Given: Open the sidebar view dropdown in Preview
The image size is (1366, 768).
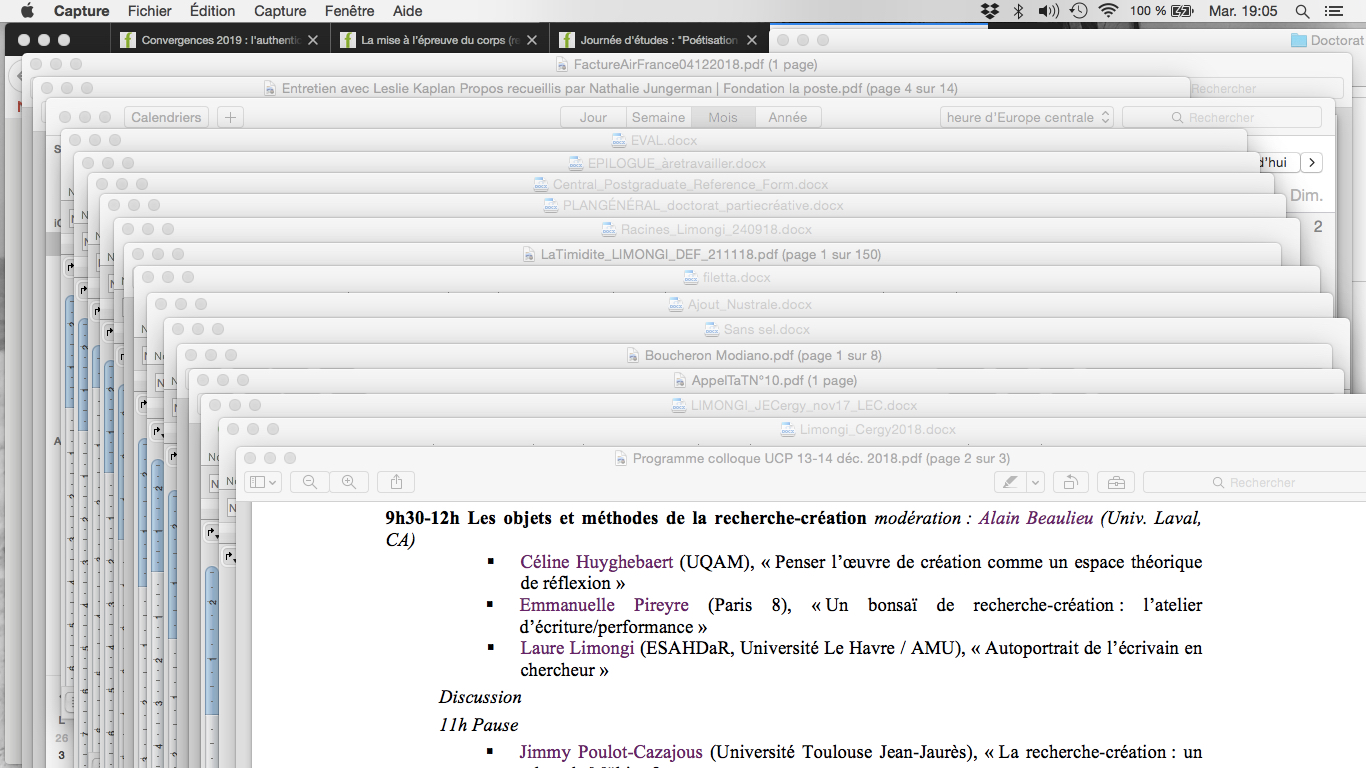Looking at the screenshot, I should click(264, 482).
